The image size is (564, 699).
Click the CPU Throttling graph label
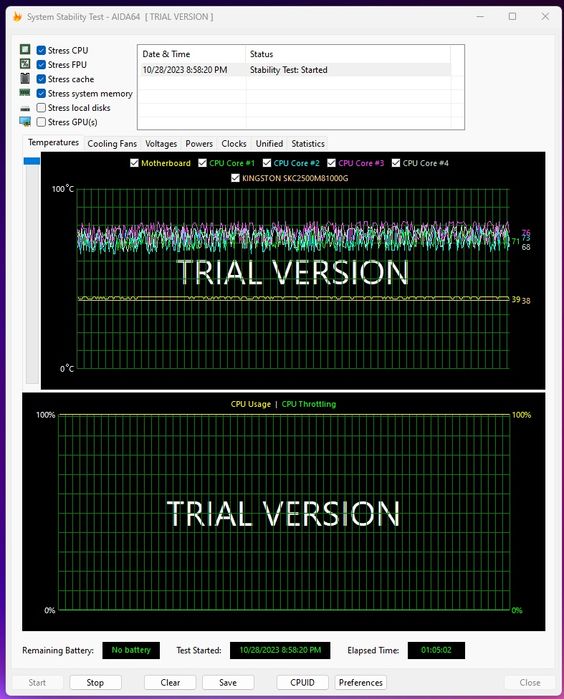coord(309,404)
